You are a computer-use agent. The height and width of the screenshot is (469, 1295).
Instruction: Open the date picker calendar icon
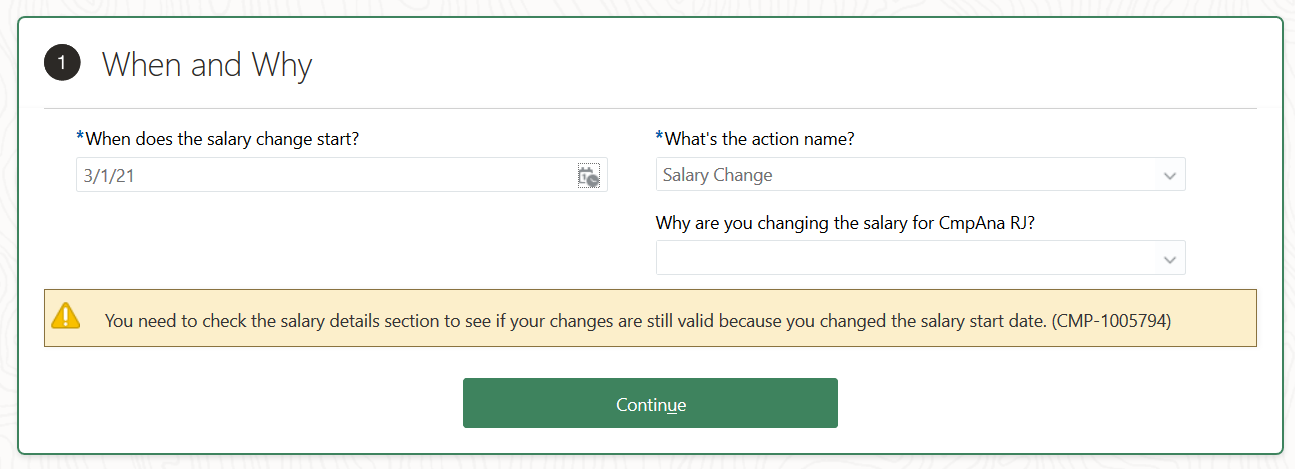pyautogui.click(x=588, y=176)
